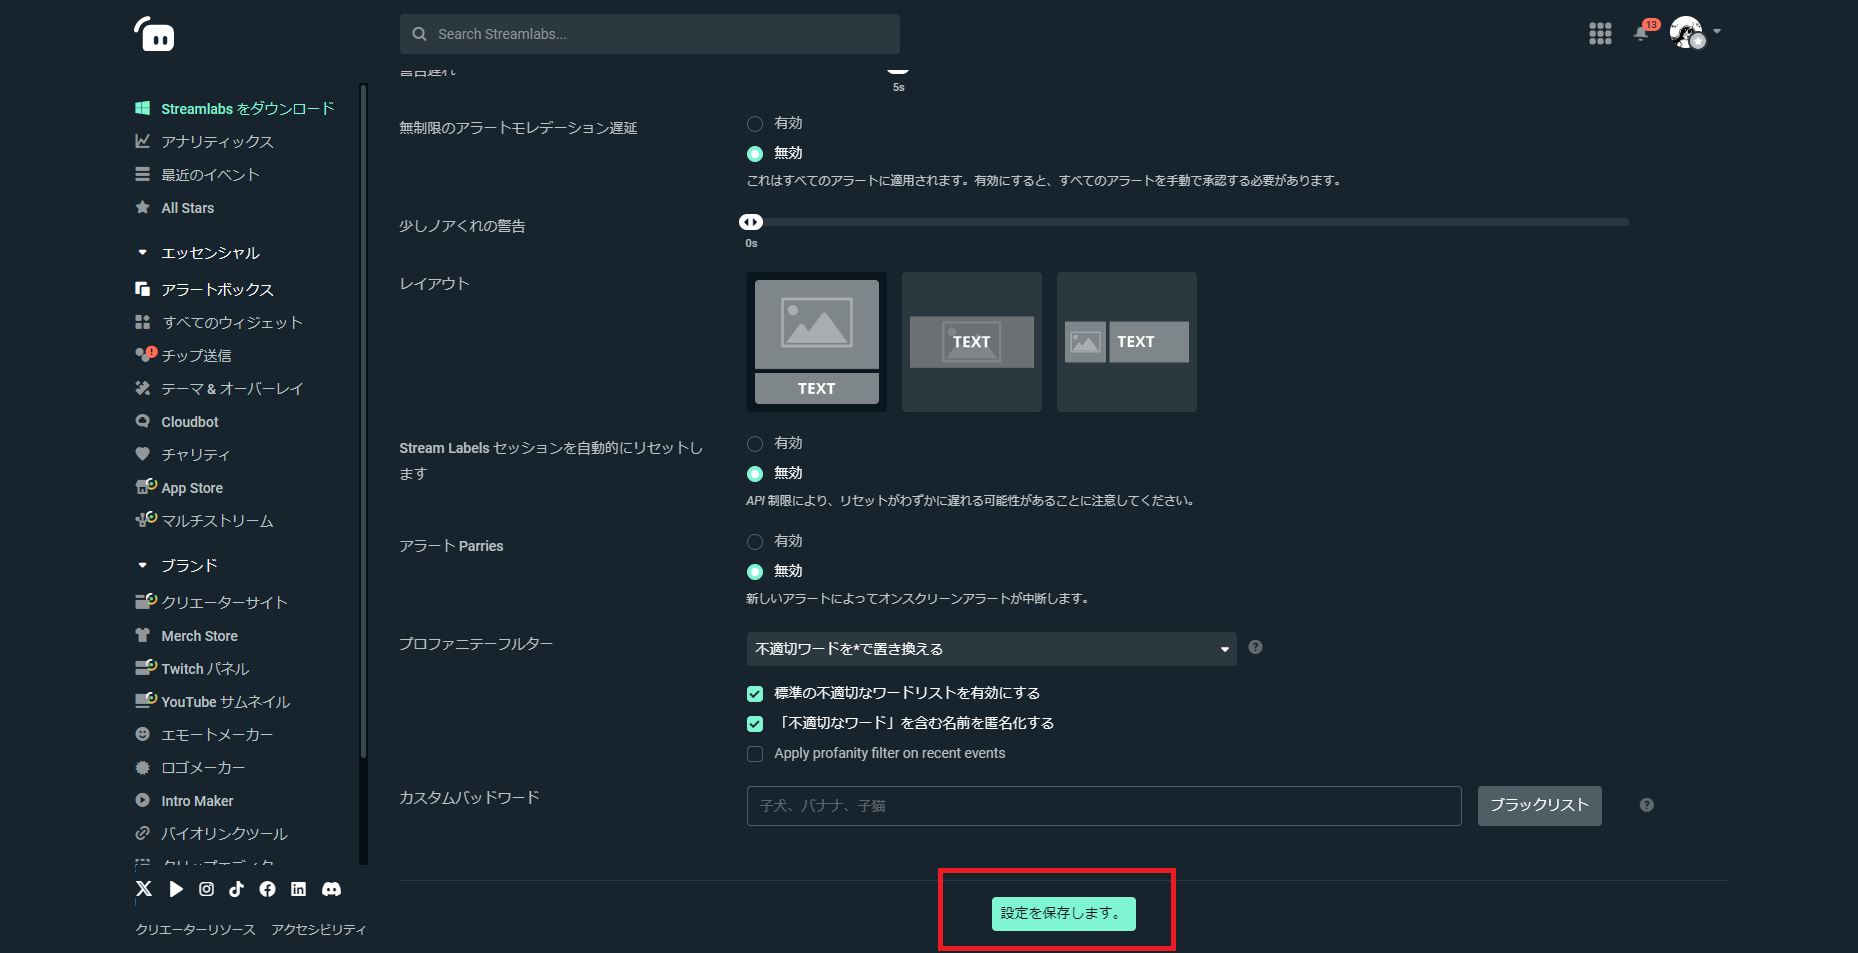1858x953 pixels.
Task: Open the X social link at the bottom
Action: [x=143, y=888]
